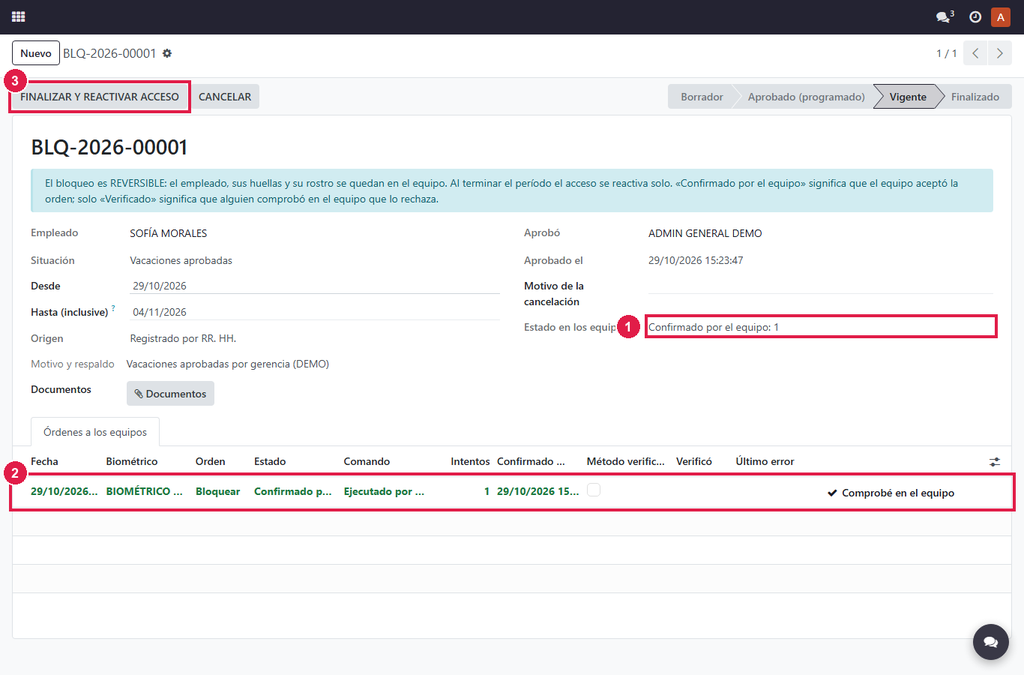Open the user avatar menu
This screenshot has width=1024, height=675.
(1000, 17)
